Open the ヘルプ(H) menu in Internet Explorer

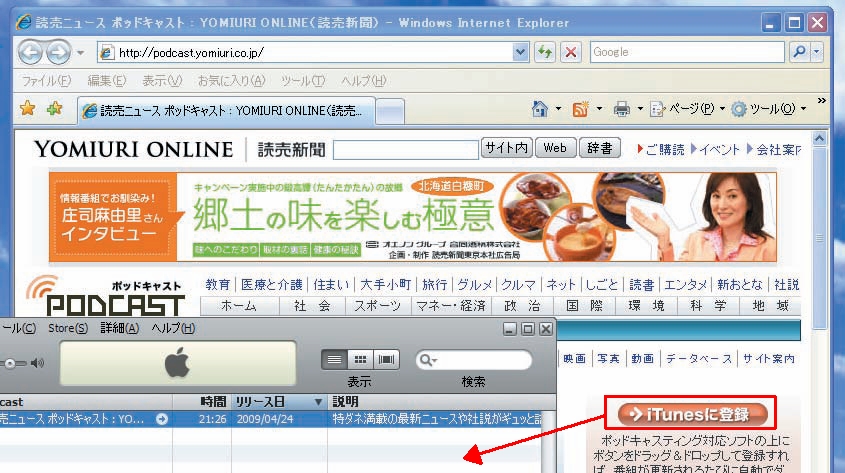363,81
